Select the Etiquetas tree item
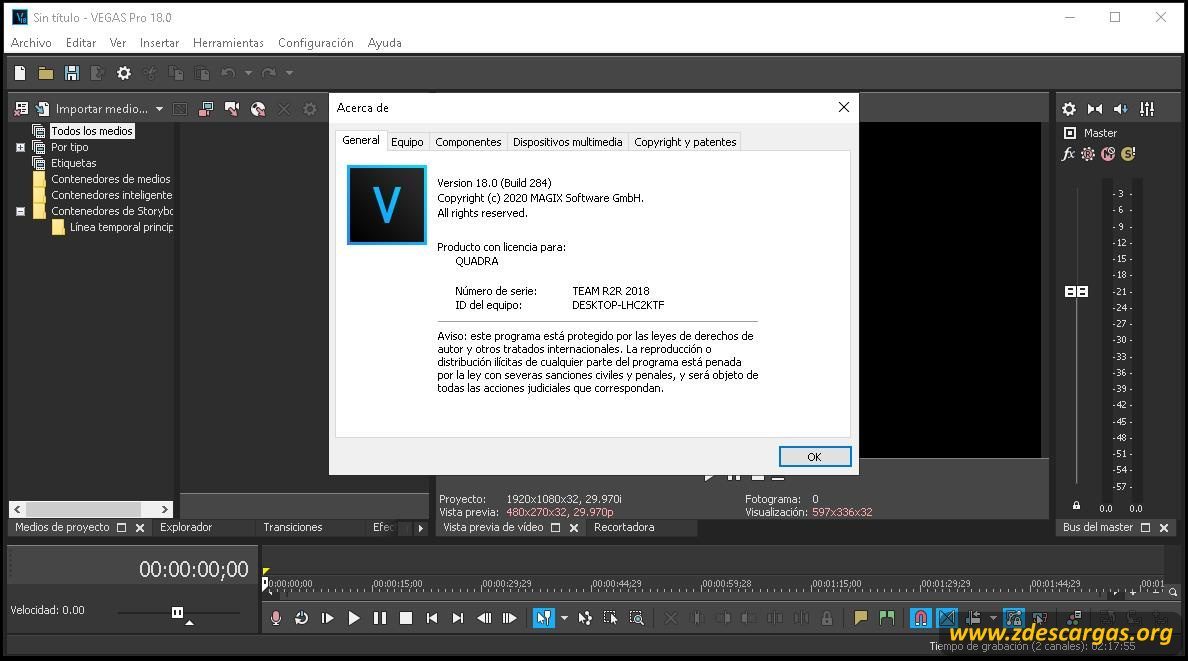Image resolution: width=1188 pixels, height=661 pixels. tap(73, 163)
